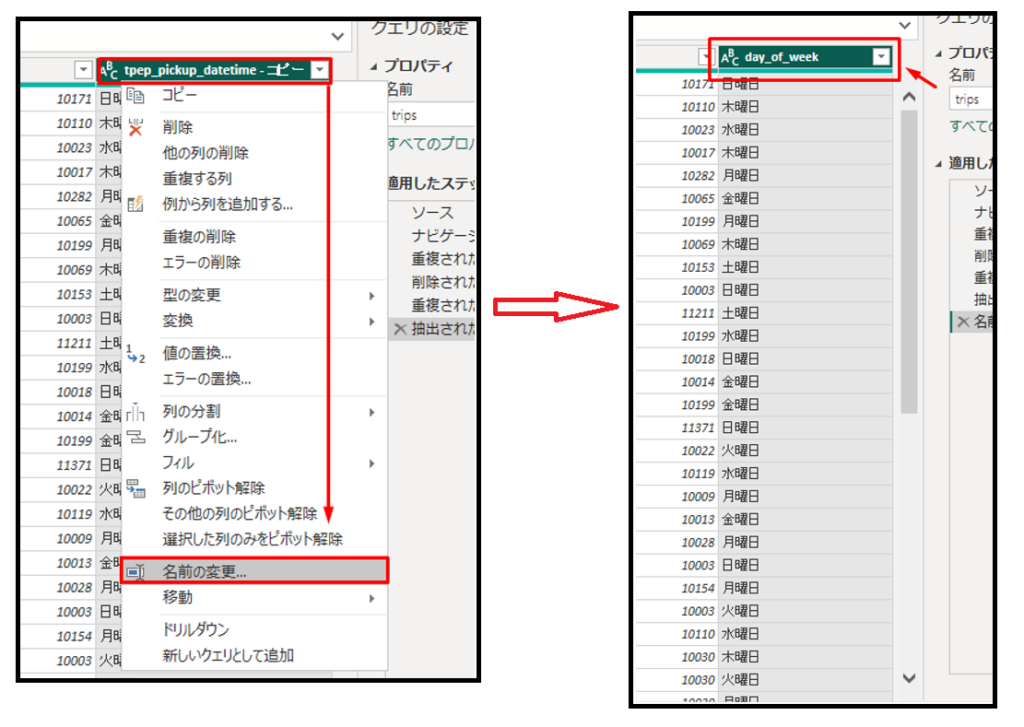Click 土曜日 beside 10153 in right table
The height and width of the screenshot is (727, 1024).
click(x=741, y=267)
